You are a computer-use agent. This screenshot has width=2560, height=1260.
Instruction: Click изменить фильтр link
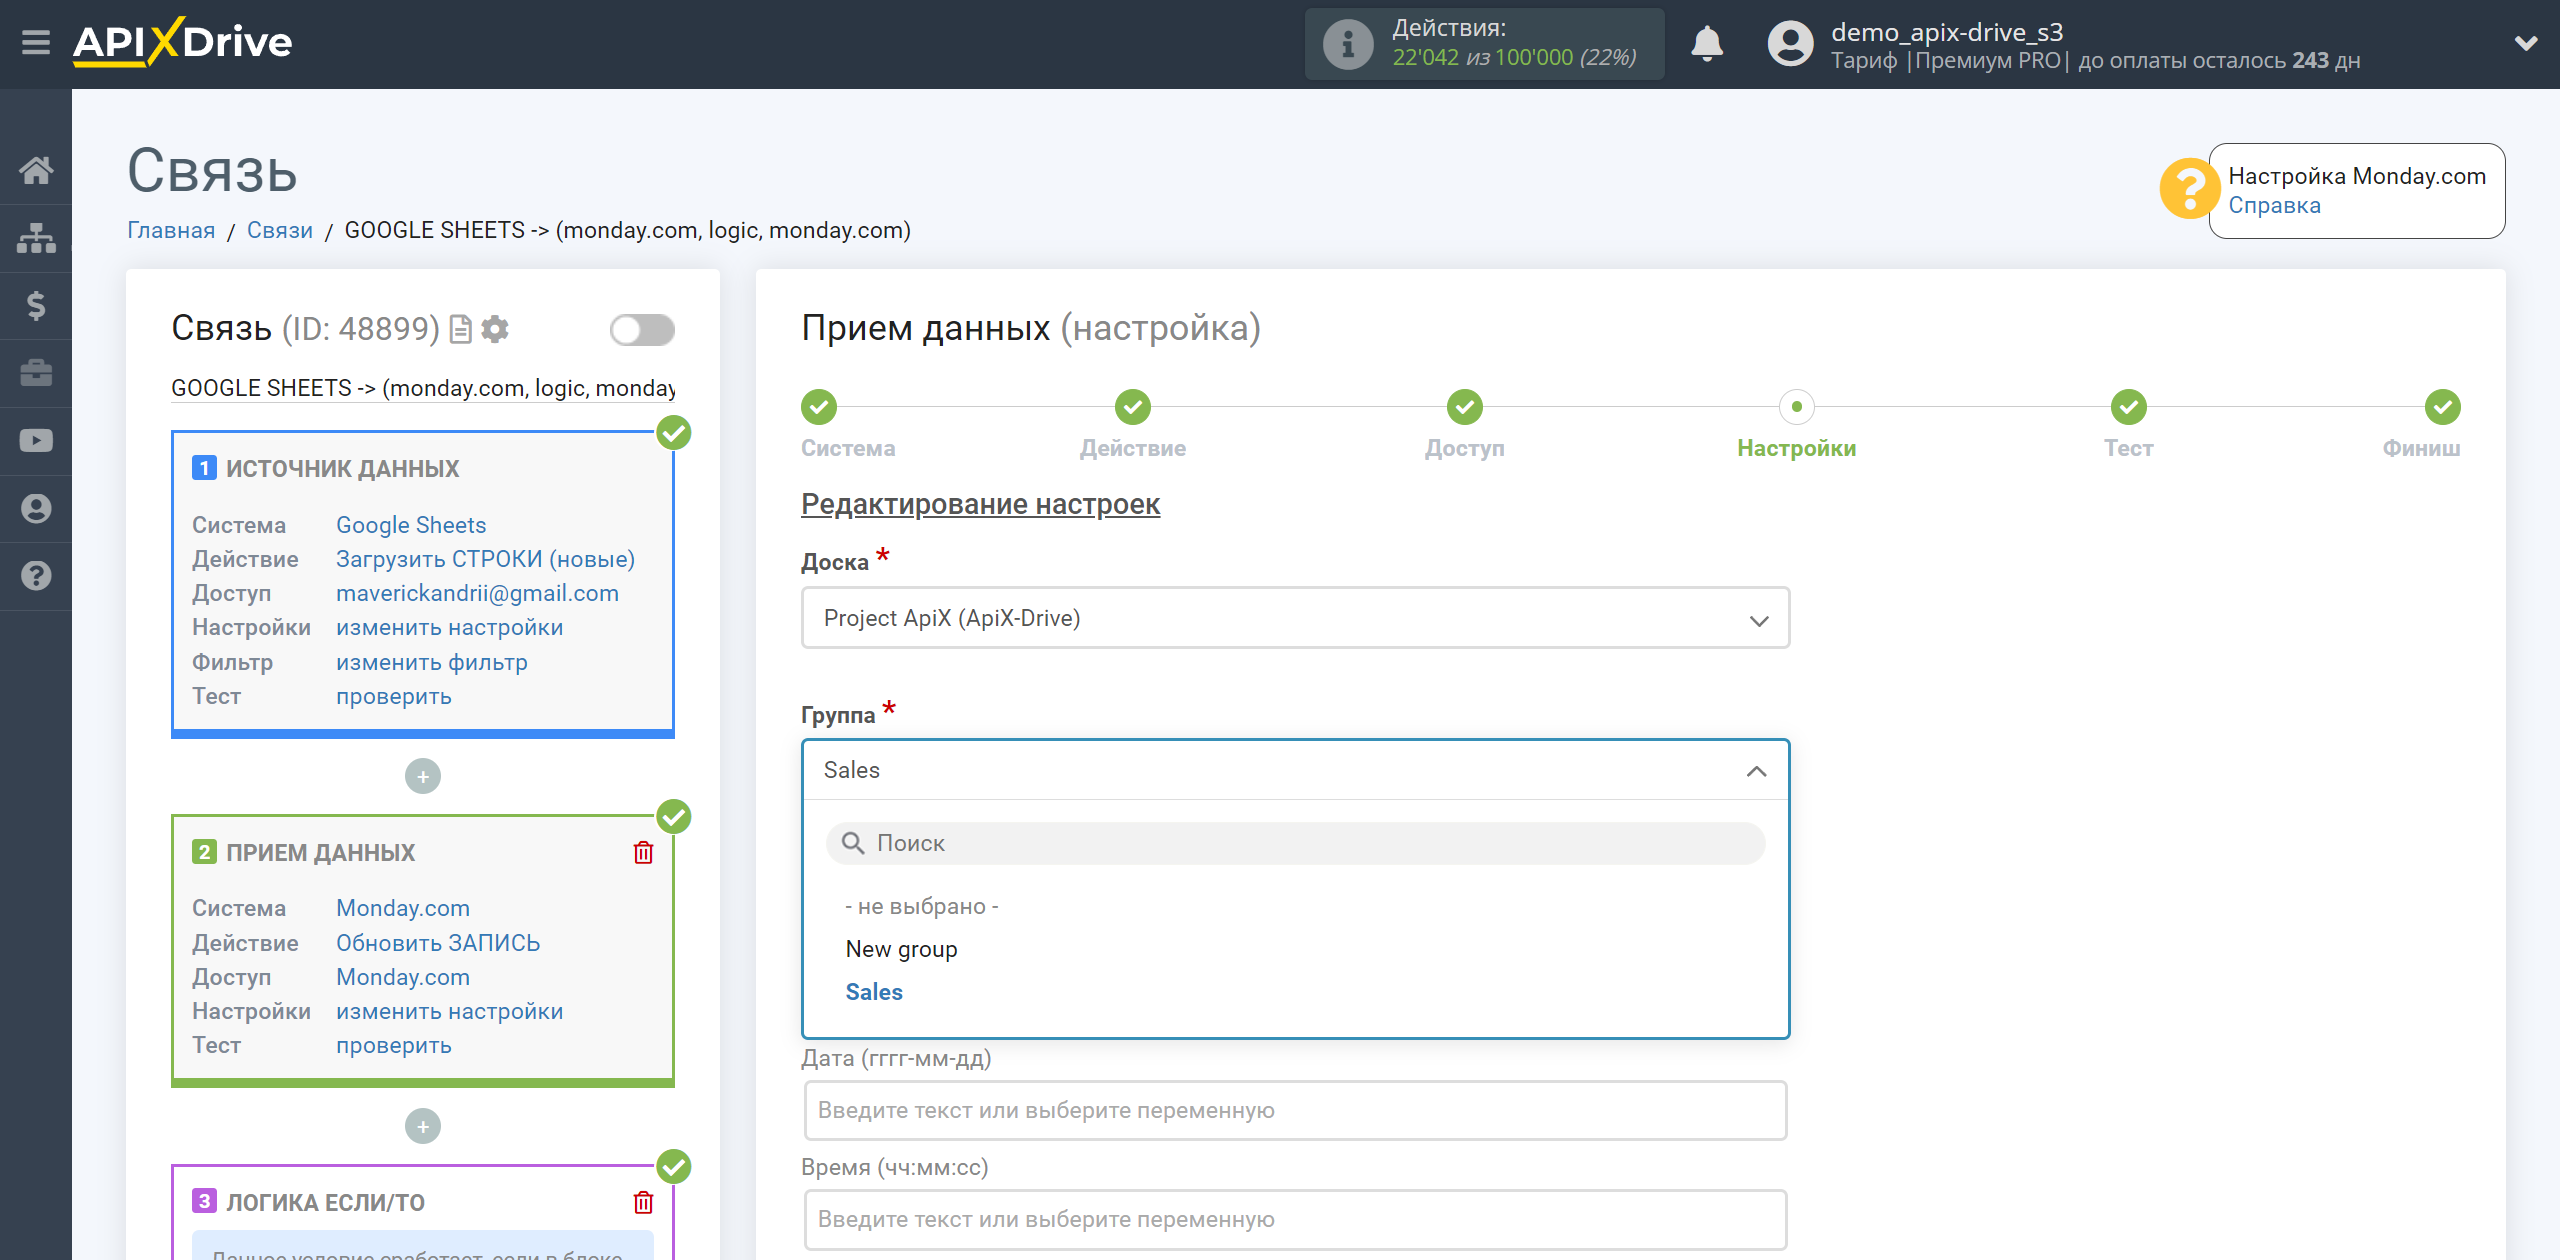[432, 662]
